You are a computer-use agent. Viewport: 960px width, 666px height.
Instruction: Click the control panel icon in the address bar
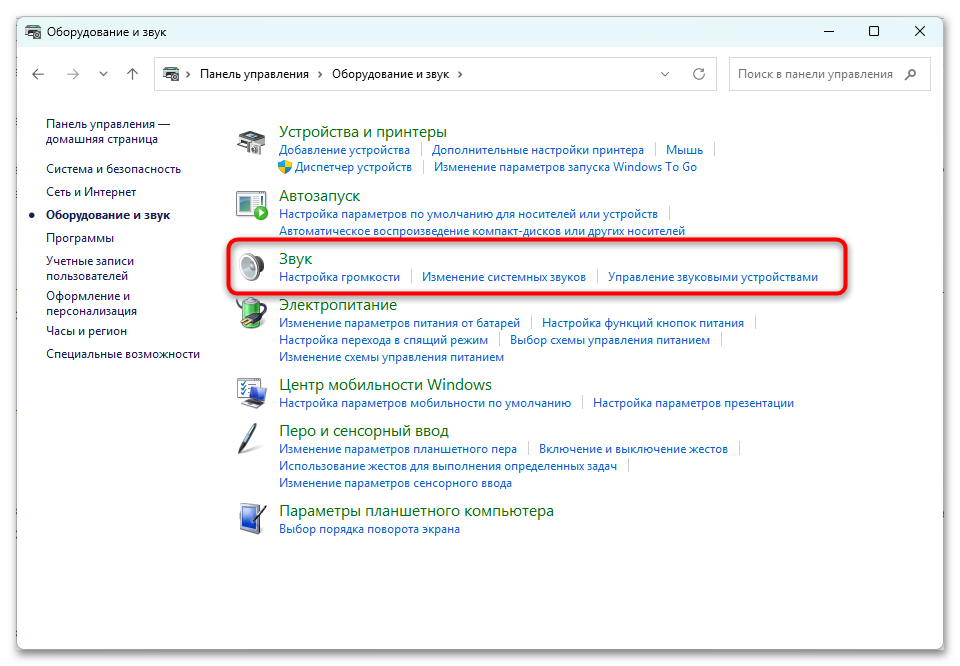tap(171, 74)
